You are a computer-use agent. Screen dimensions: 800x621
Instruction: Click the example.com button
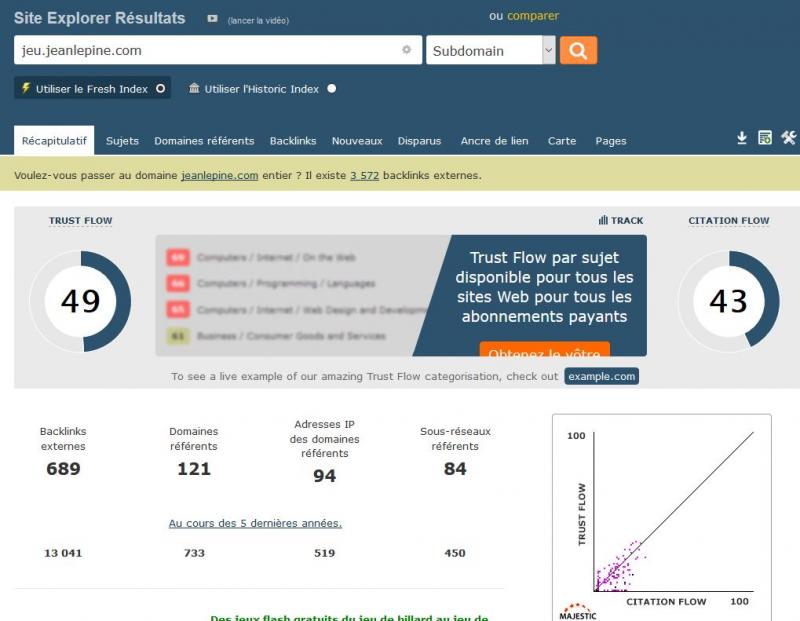tap(602, 376)
